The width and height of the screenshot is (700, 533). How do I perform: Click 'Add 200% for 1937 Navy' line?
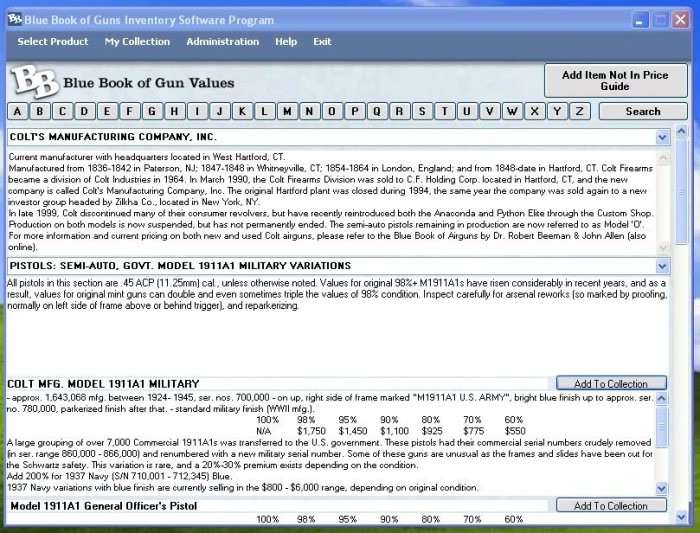click(x=120, y=476)
